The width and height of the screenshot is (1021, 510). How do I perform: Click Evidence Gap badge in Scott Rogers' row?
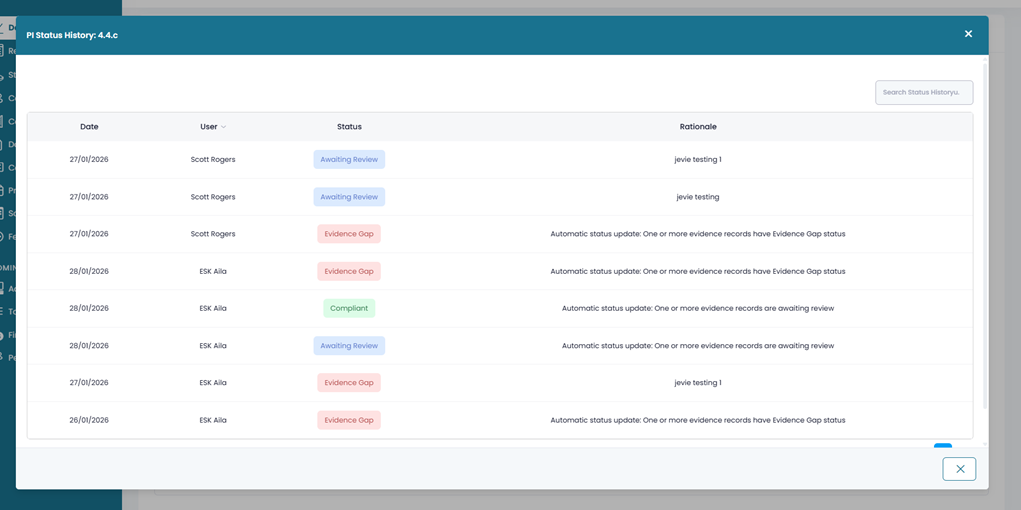(x=349, y=234)
